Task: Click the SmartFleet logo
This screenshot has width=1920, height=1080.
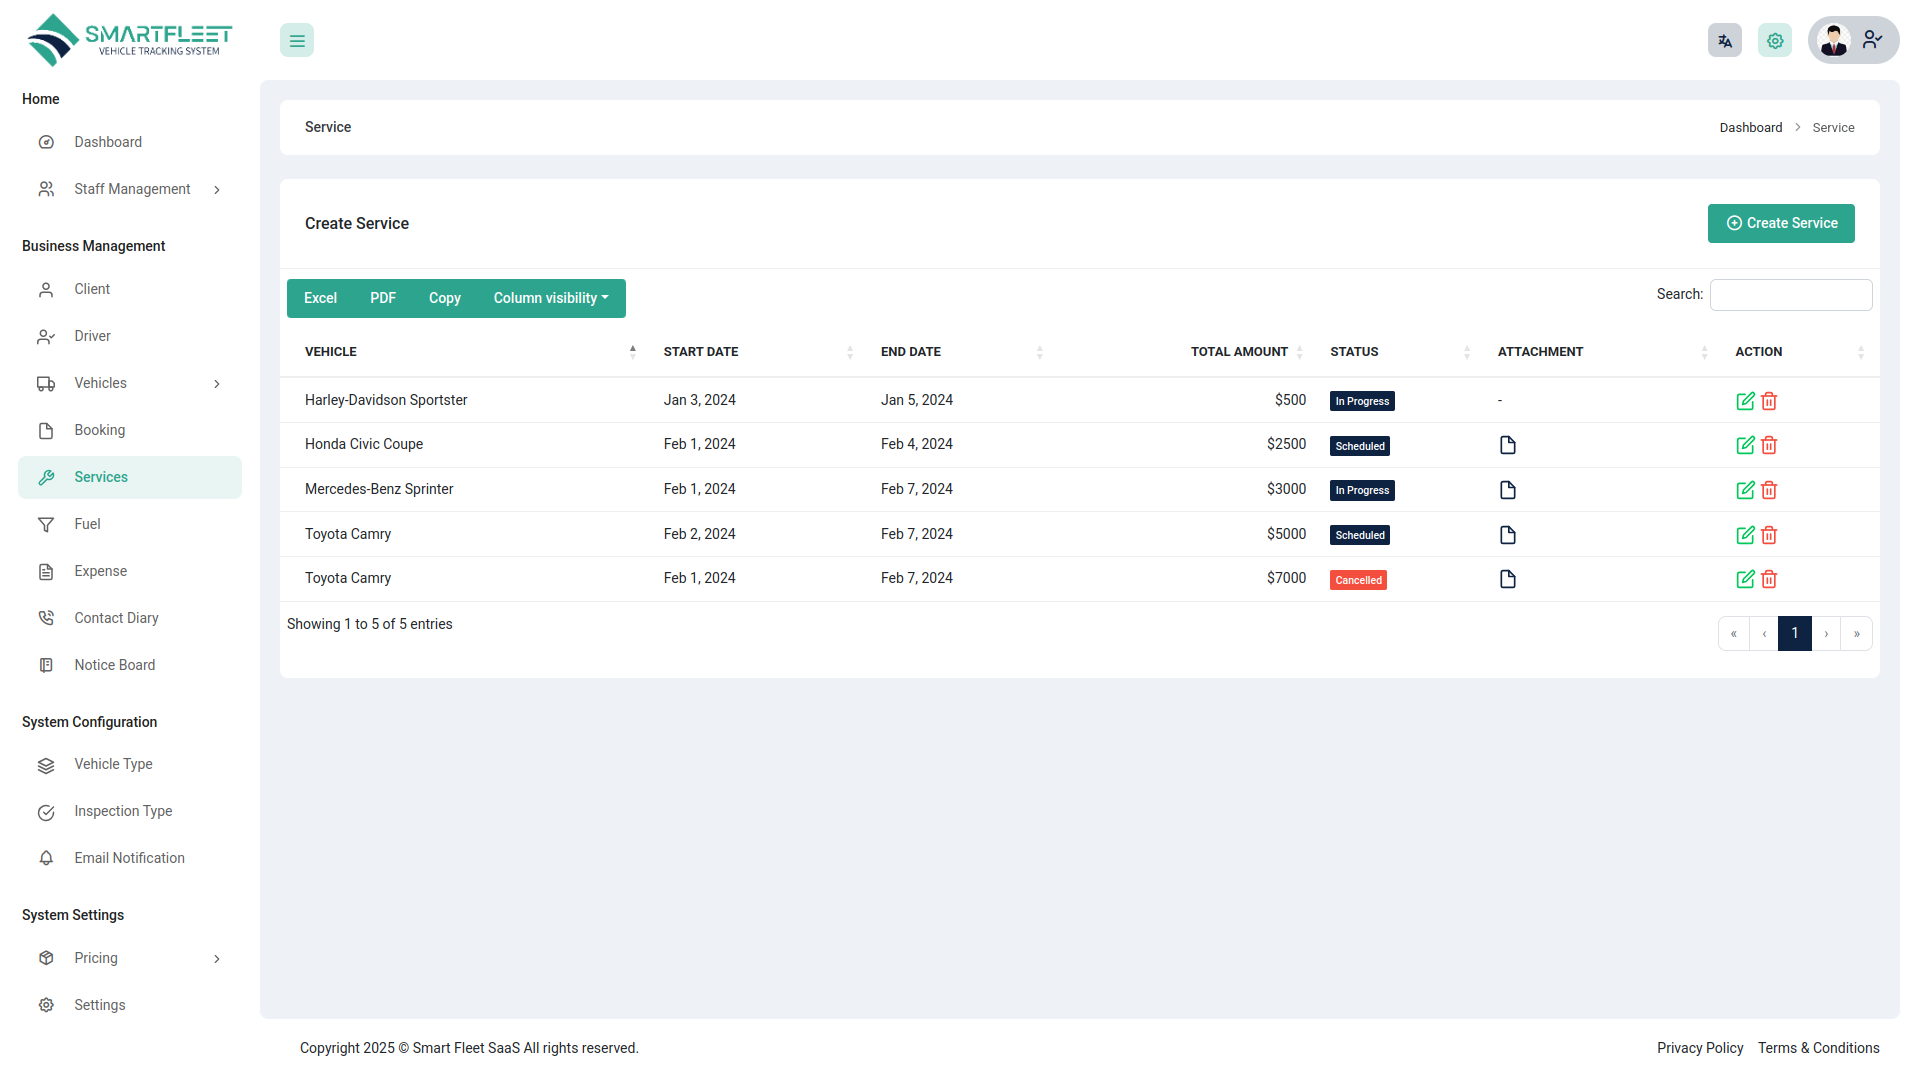Action: pyautogui.click(x=128, y=39)
